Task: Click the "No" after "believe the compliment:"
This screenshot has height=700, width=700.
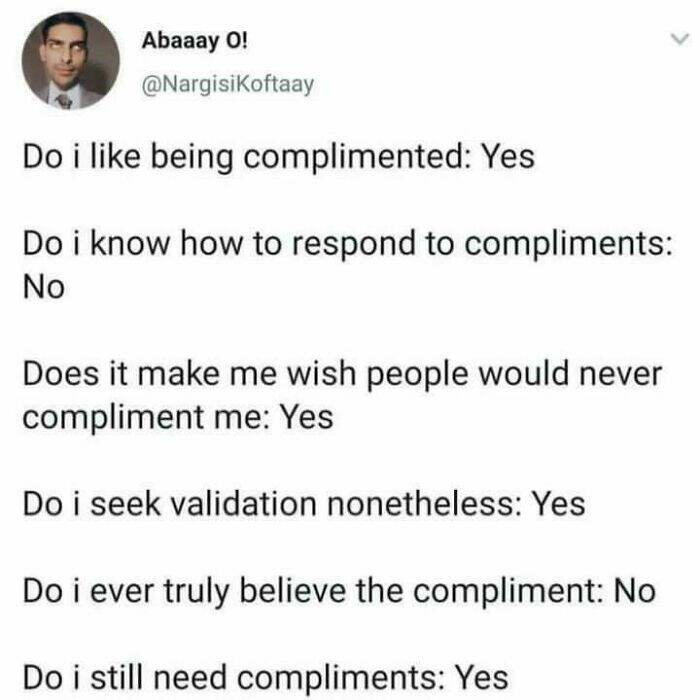Action: click(x=633, y=592)
